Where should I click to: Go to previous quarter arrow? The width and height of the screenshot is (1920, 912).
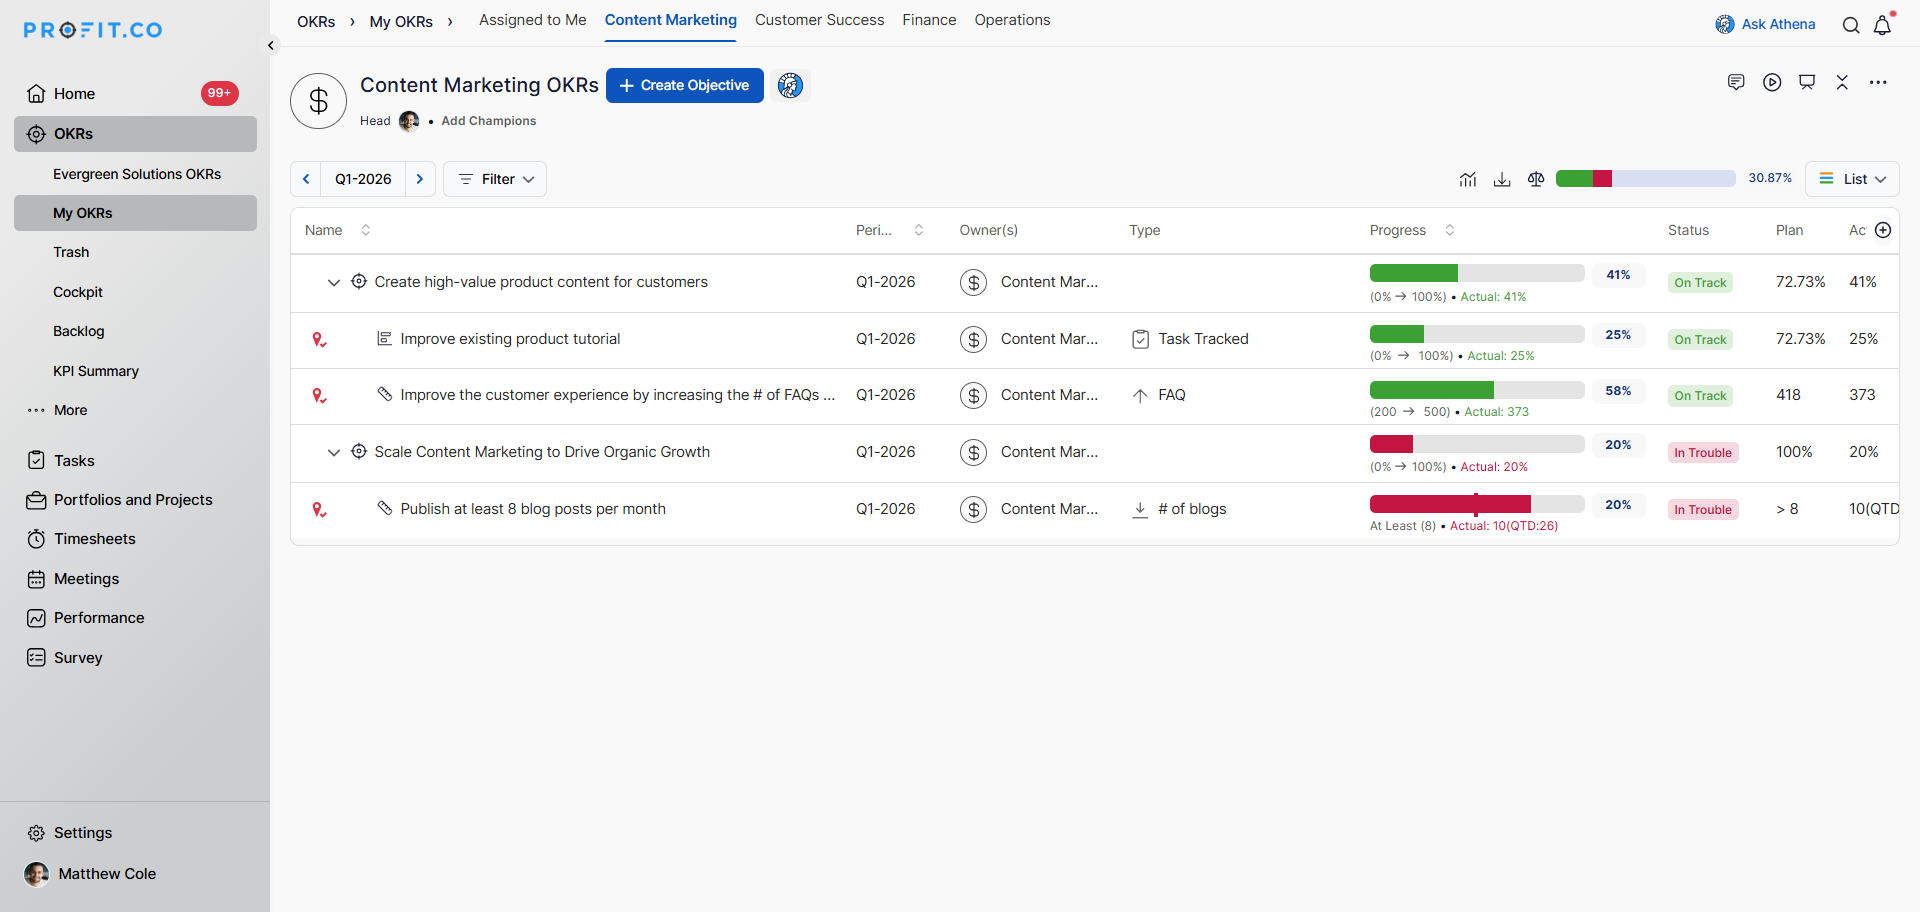306,179
